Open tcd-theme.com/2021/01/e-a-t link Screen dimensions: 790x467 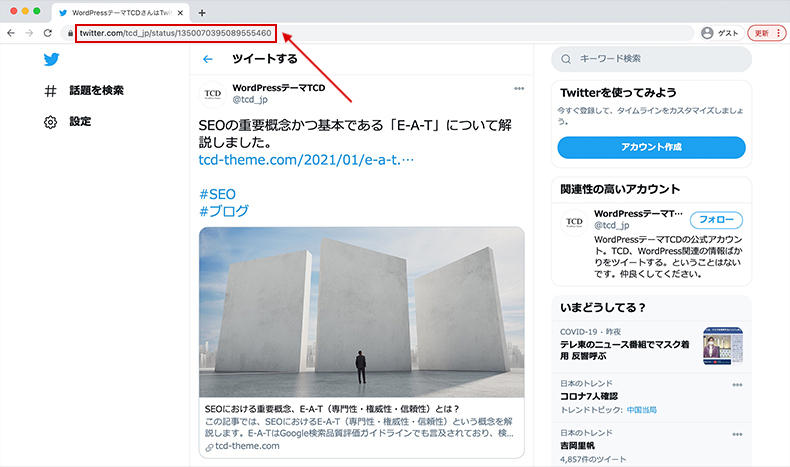[306, 160]
